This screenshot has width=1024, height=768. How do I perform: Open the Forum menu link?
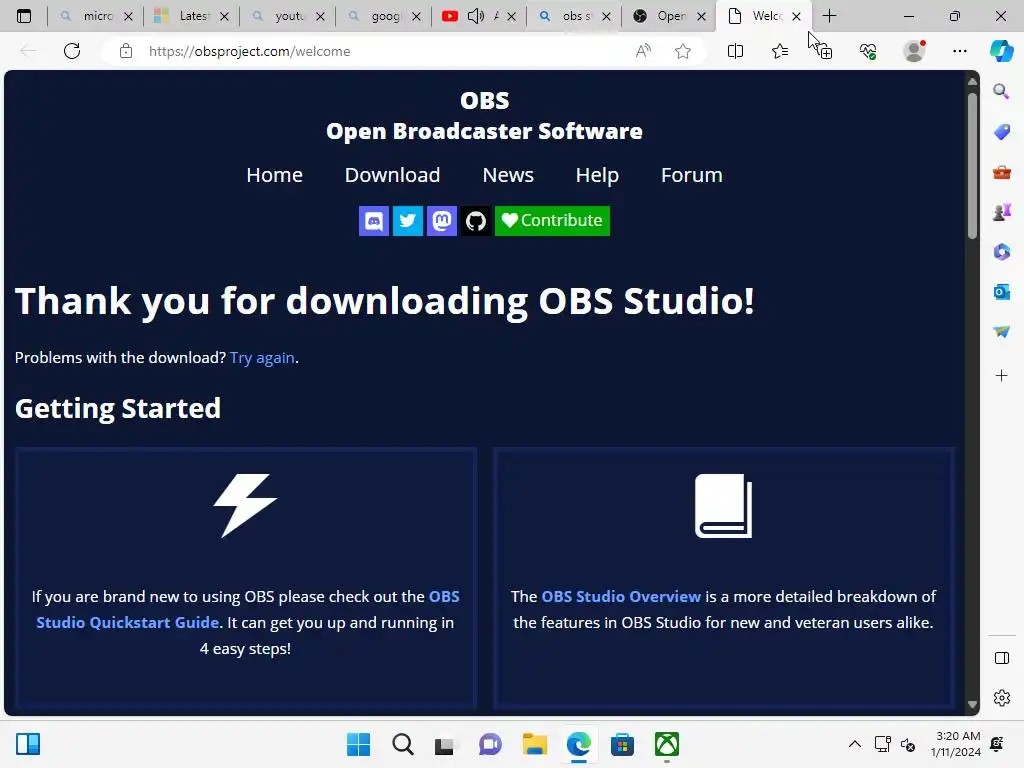tap(692, 175)
